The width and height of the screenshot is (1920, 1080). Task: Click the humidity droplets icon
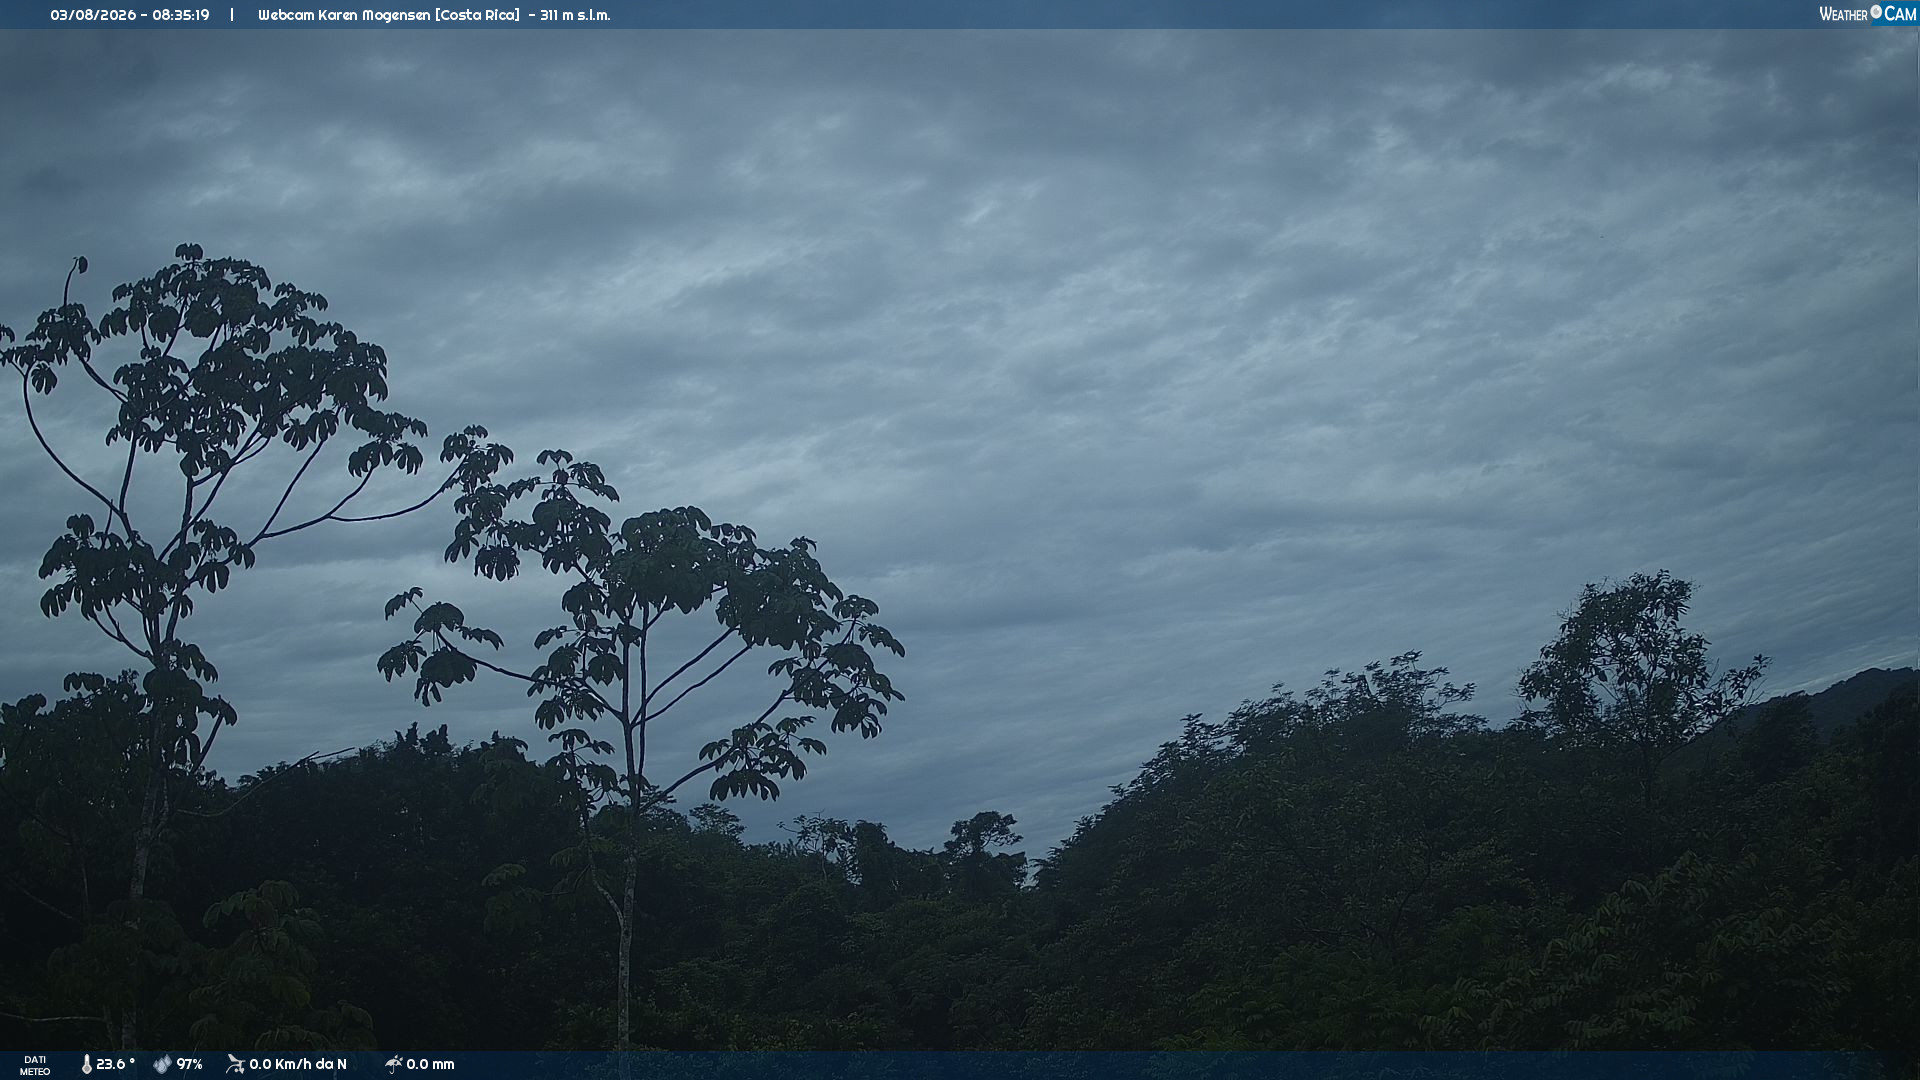[x=162, y=1064]
